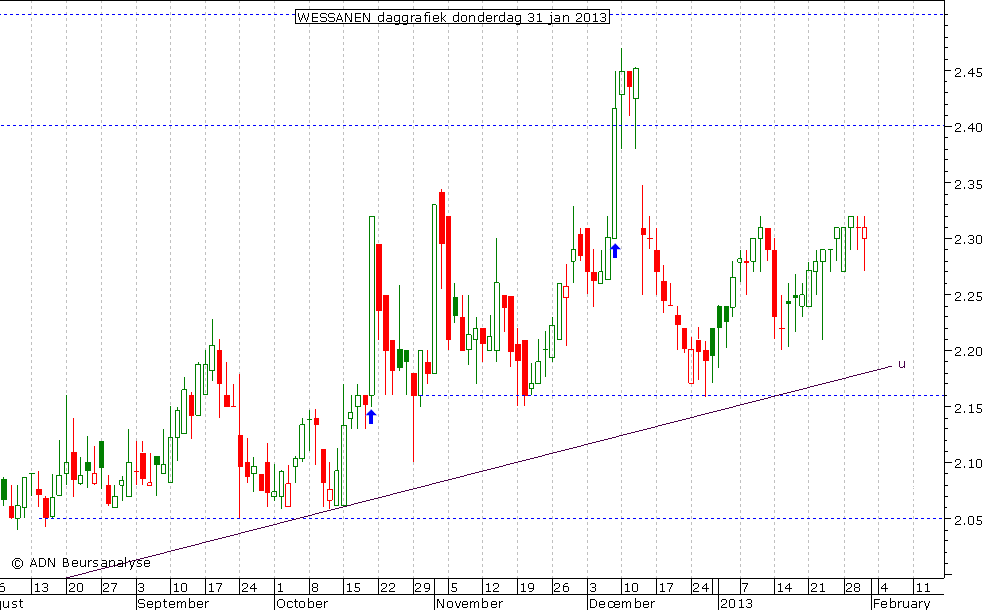
Task: Click date label 27 in August
Action: coord(110,588)
